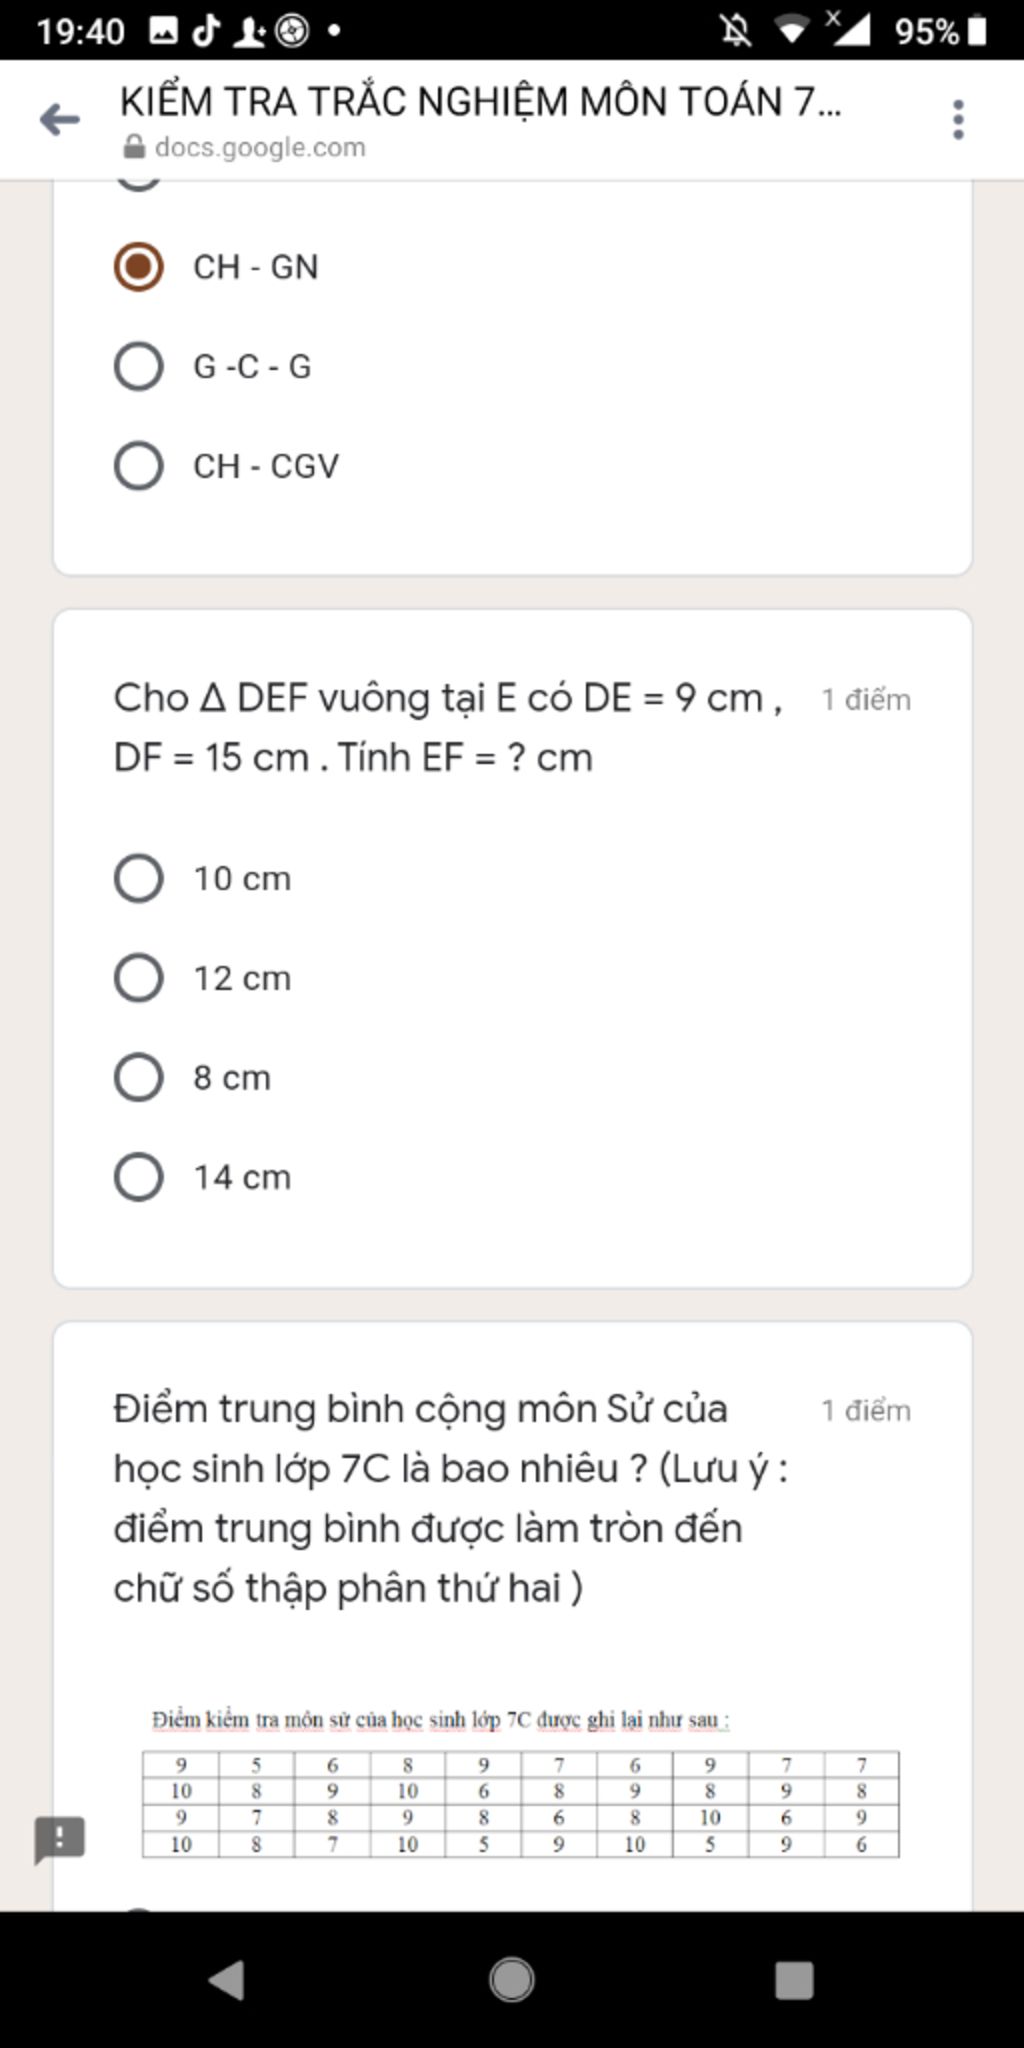1024x2048 pixels.
Task: Tap the lock icon beside docs.google.com
Action: click(x=134, y=147)
